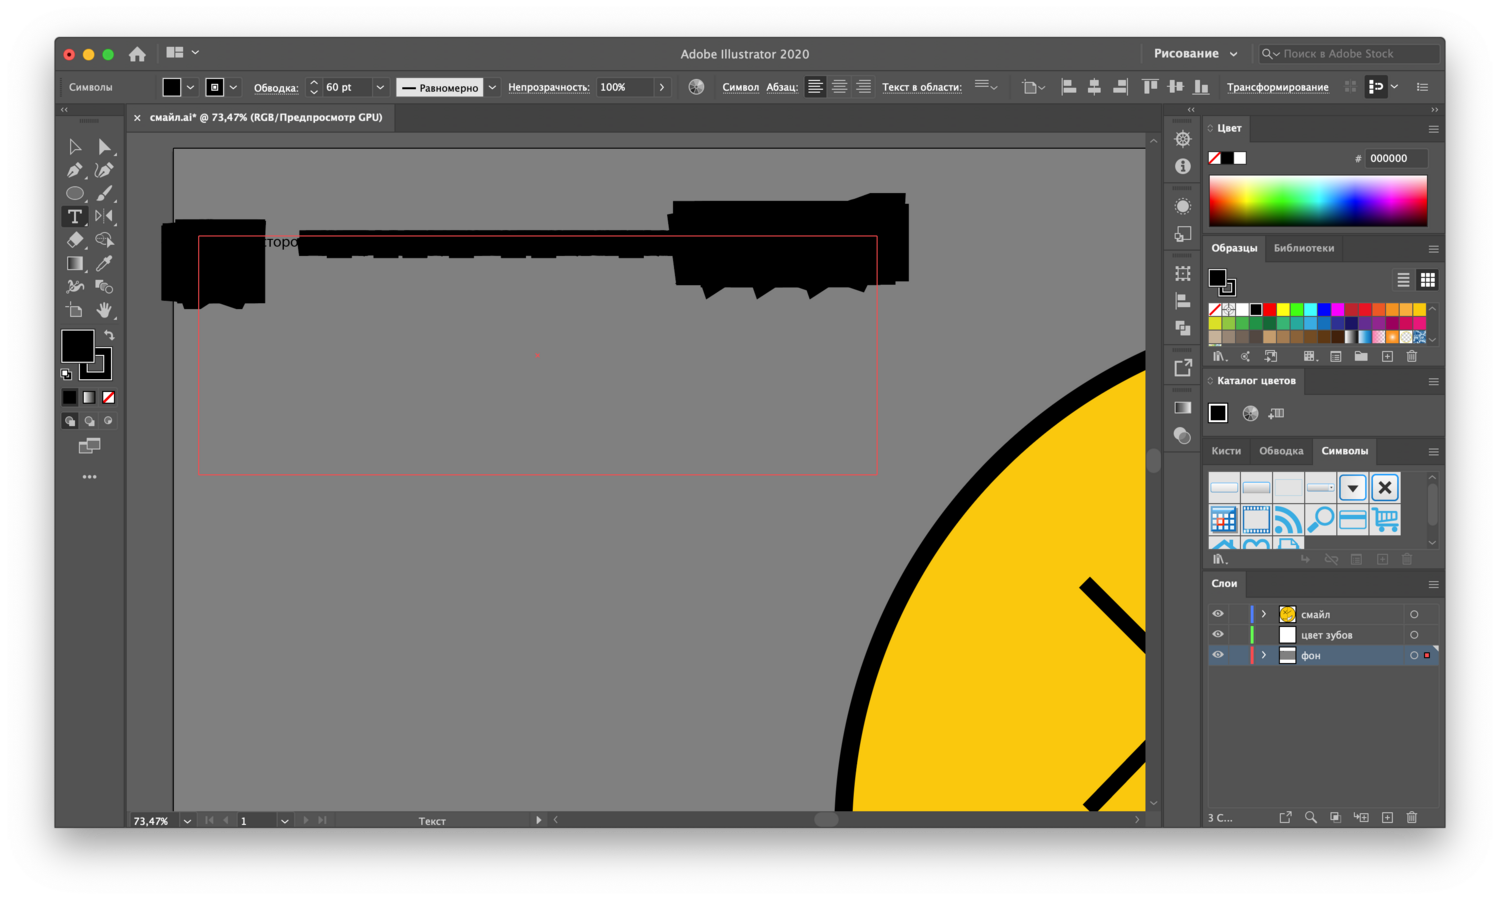This screenshot has height=900, width=1500.
Task: Open stroke color dropdown in control bar
Action: click(x=233, y=87)
